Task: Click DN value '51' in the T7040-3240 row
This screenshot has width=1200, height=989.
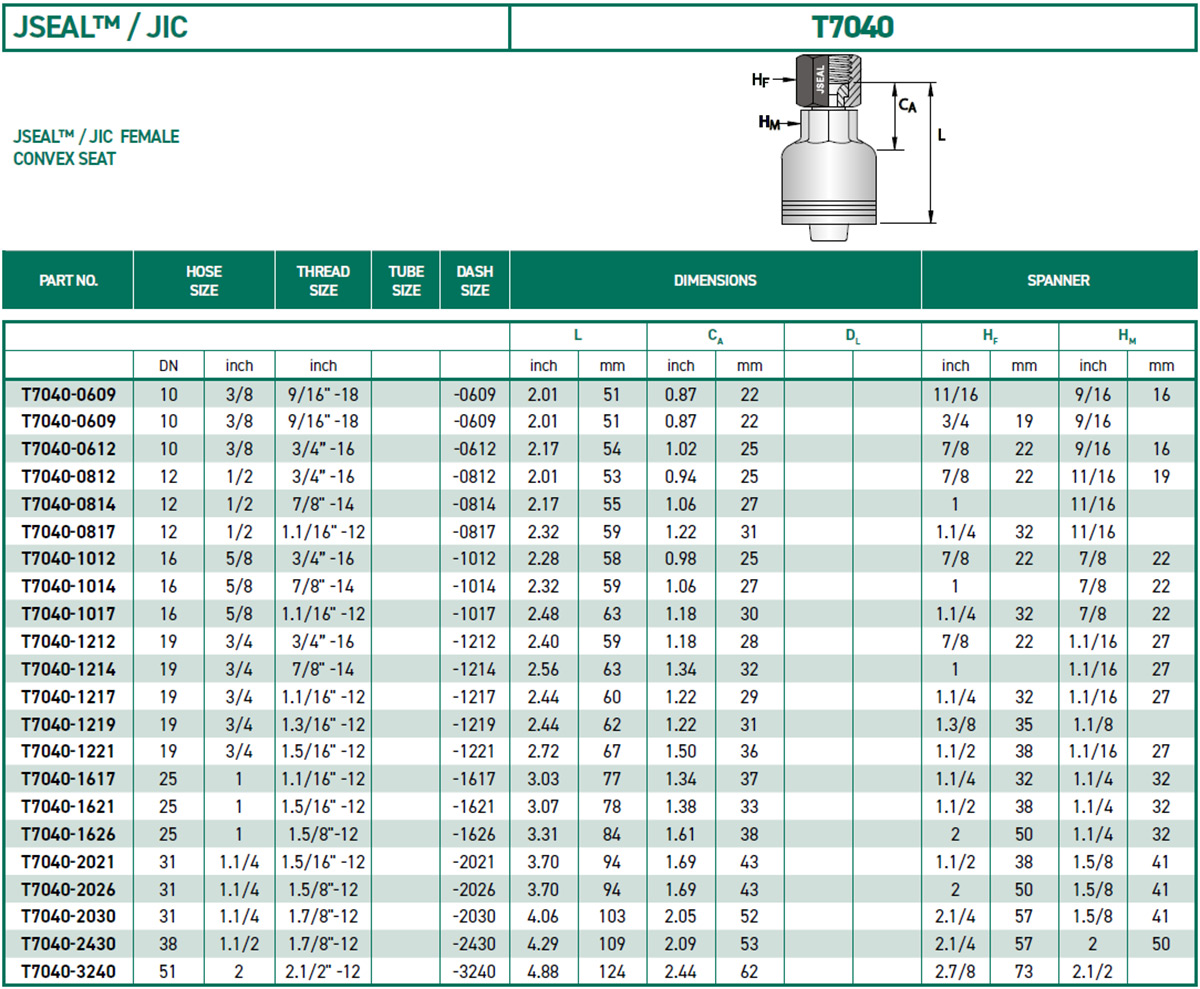Action: [168, 971]
